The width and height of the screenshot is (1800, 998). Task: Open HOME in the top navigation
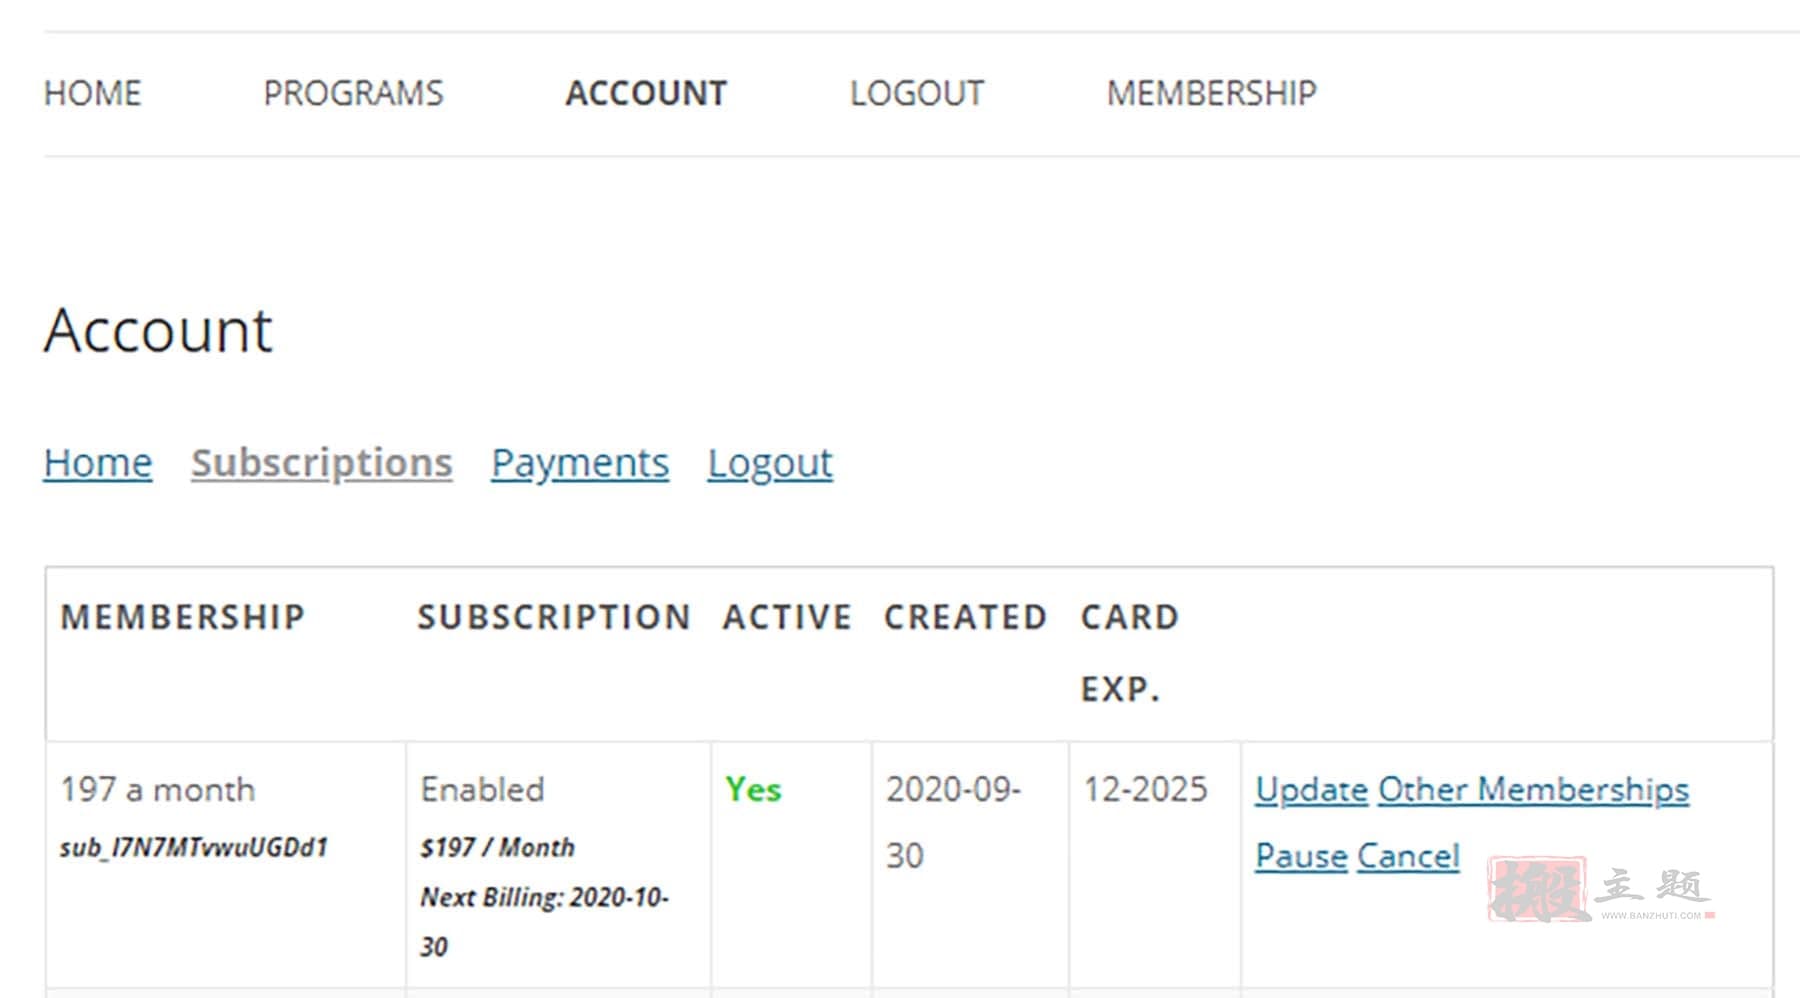(x=92, y=93)
